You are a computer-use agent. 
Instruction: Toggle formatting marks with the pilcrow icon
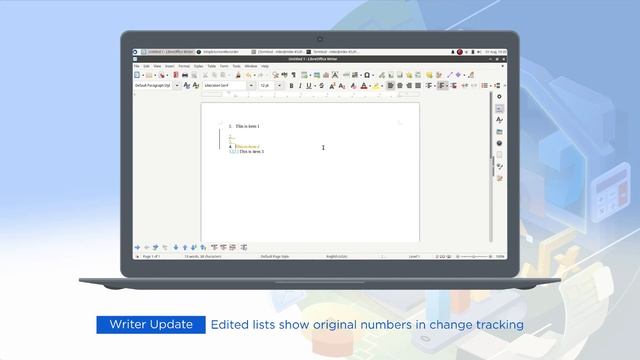294,75
